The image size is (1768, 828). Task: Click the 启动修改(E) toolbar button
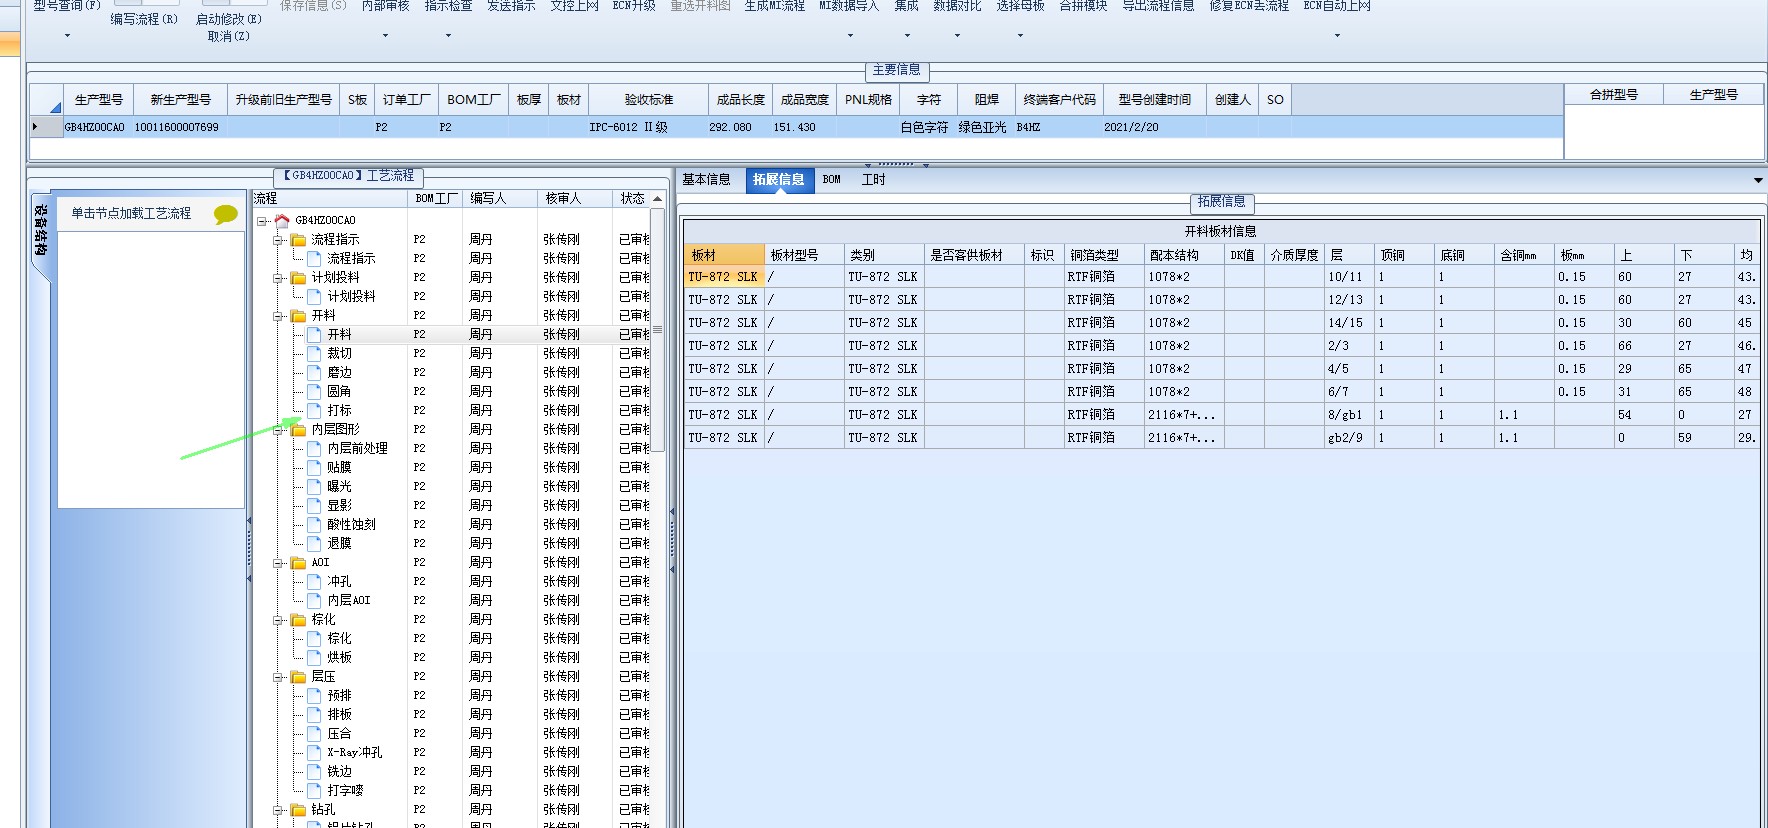(x=228, y=19)
